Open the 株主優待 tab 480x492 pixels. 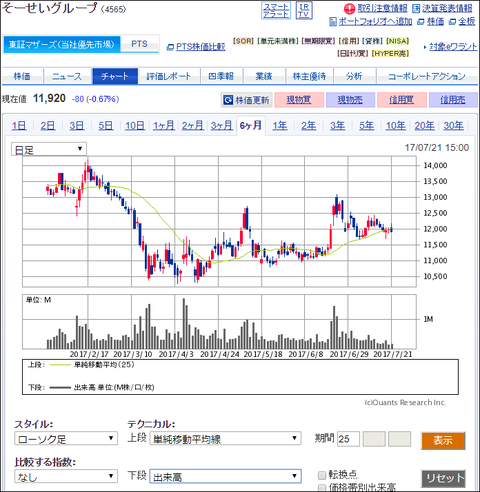point(309,76)
